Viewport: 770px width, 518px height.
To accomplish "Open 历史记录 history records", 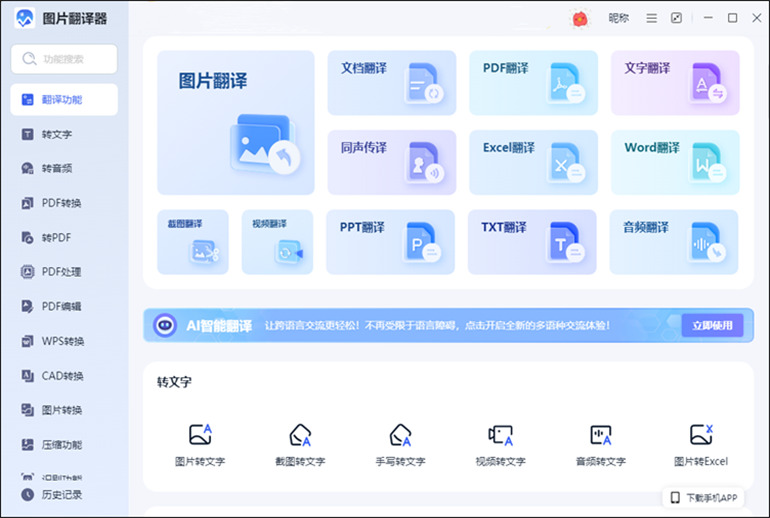I will pos(52,494).
